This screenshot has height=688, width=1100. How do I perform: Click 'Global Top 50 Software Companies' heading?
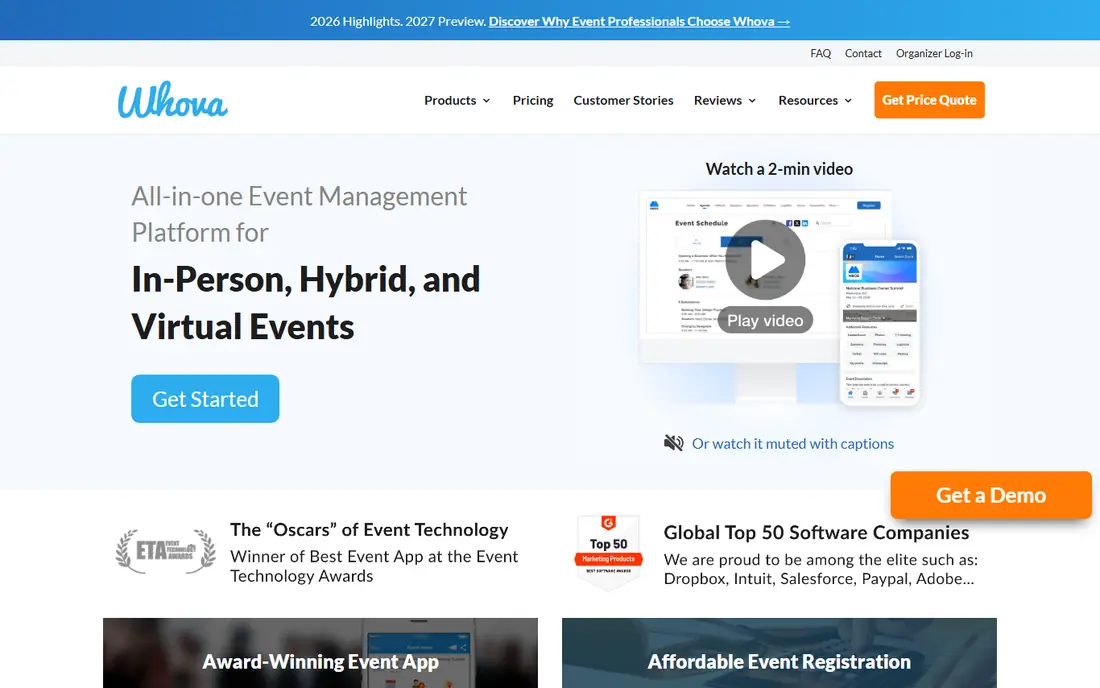[x=816, y=532]
